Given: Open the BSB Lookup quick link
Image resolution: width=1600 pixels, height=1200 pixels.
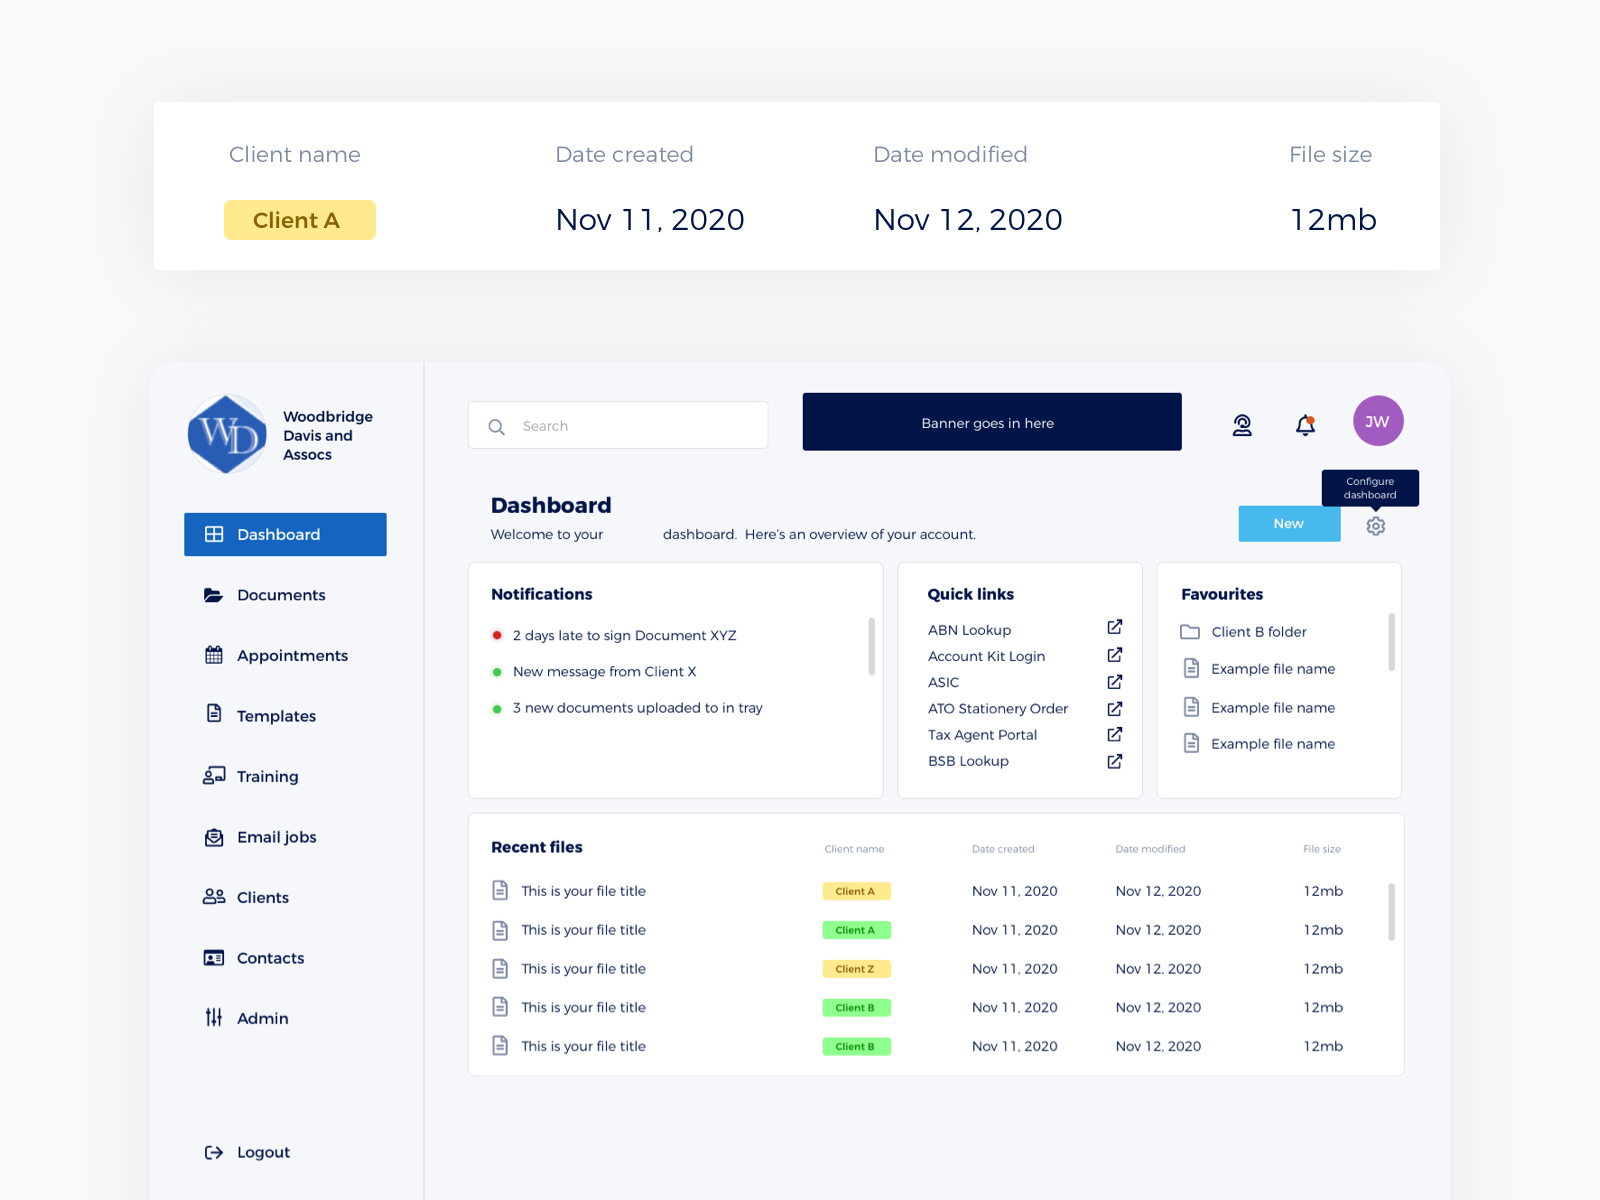Looking at the screenshot, I should [967, 761].
